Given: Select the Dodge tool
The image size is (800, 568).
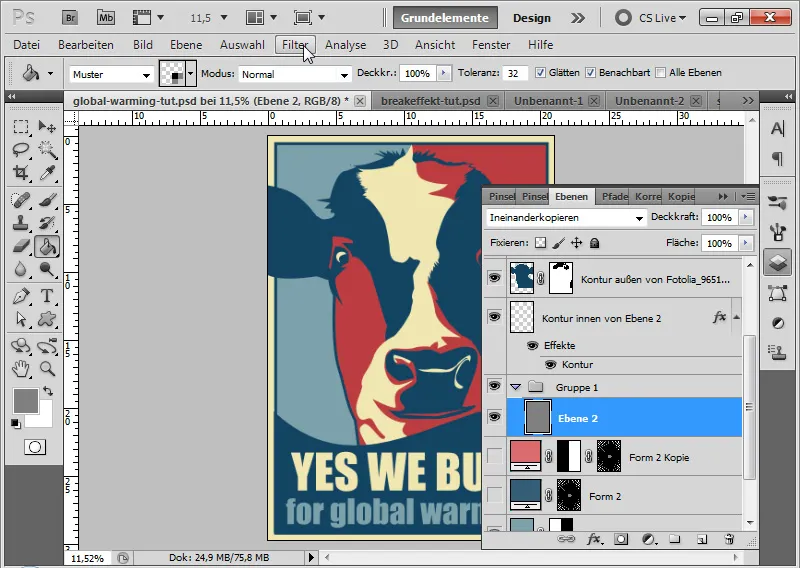Looking at the screenshot, I should coord(47,269).
